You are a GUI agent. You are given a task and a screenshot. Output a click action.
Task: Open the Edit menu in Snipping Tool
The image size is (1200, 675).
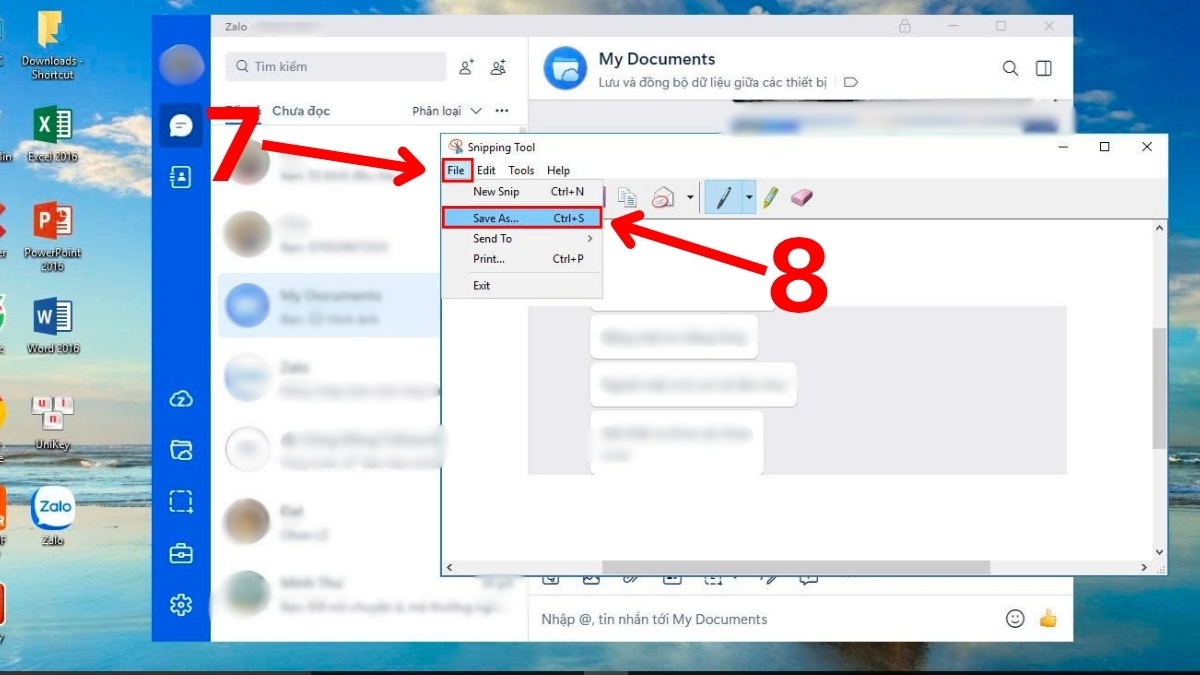[x=486, y=170]
